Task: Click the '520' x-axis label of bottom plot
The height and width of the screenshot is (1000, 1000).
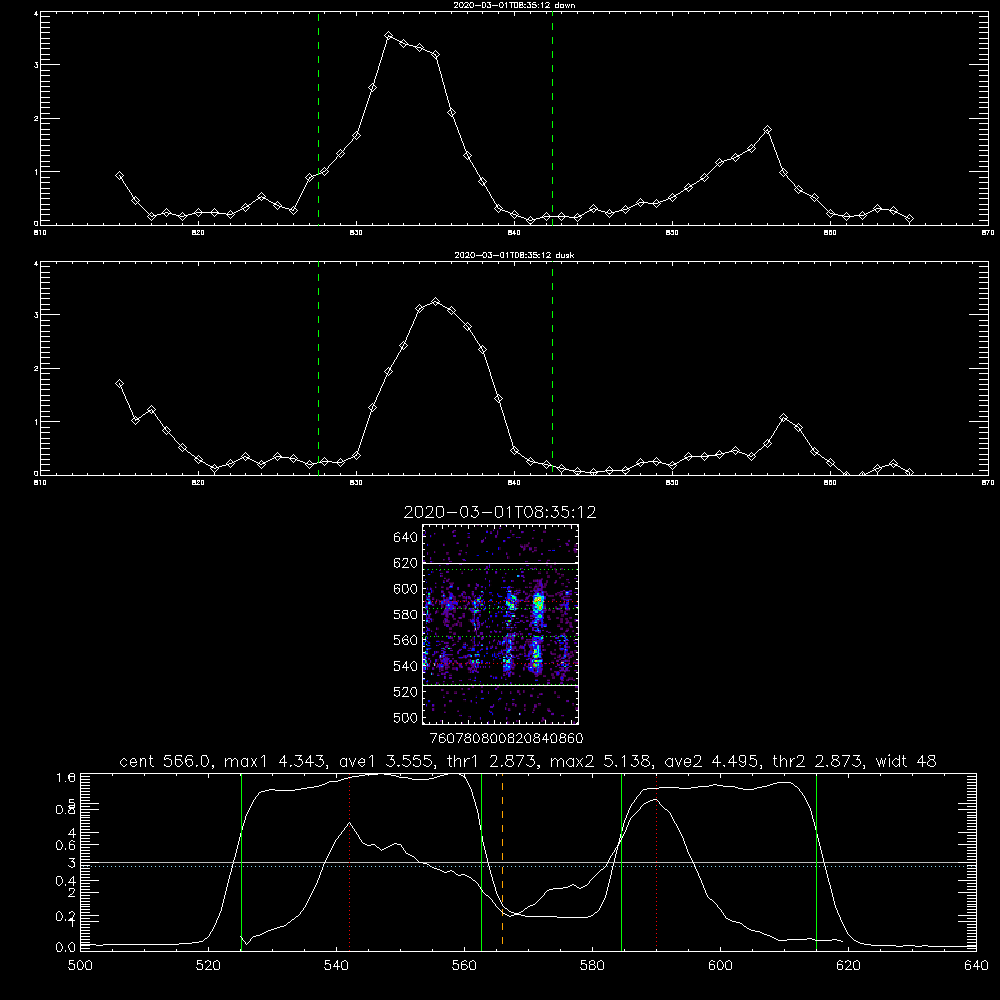Action: pos(208,966)
